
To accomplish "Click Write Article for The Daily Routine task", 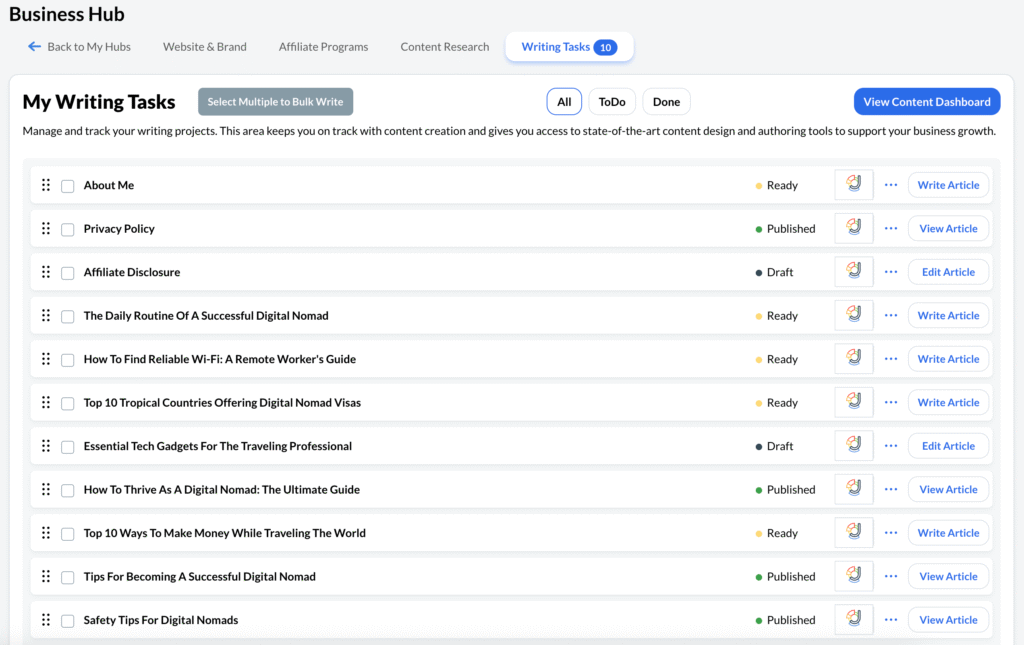I will (x=948, y=315).
